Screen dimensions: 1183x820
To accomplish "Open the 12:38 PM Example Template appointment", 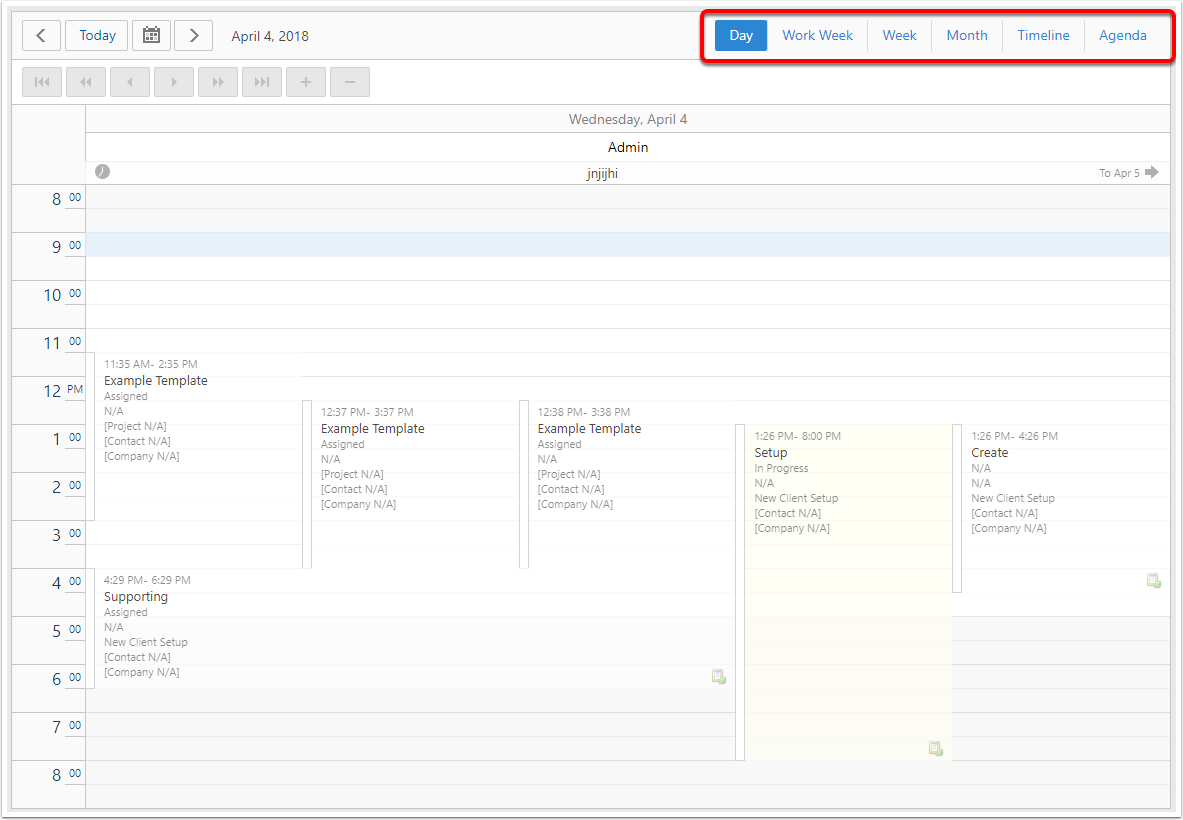I will (628, 484).
